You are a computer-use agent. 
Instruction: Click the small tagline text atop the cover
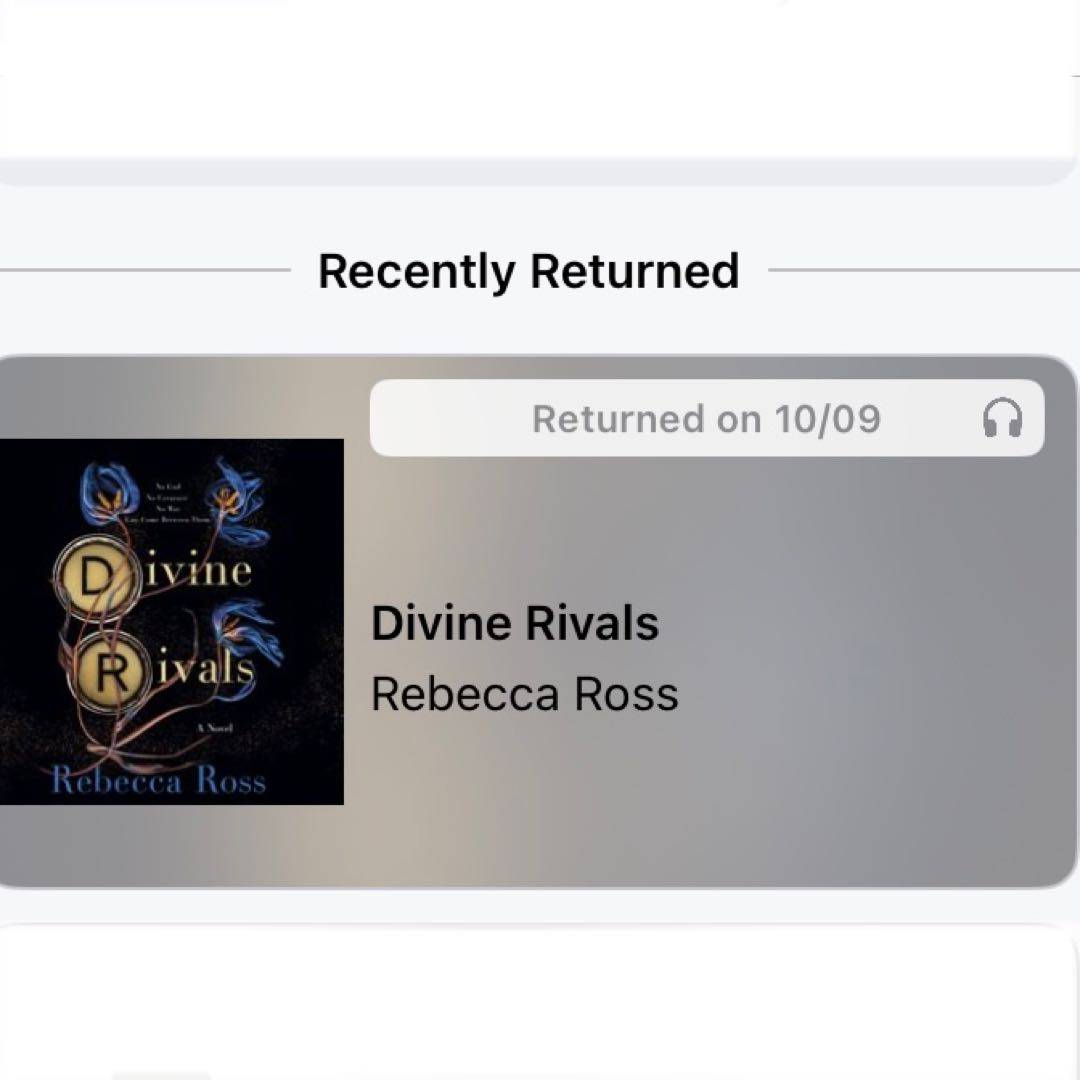coord(174,503)
